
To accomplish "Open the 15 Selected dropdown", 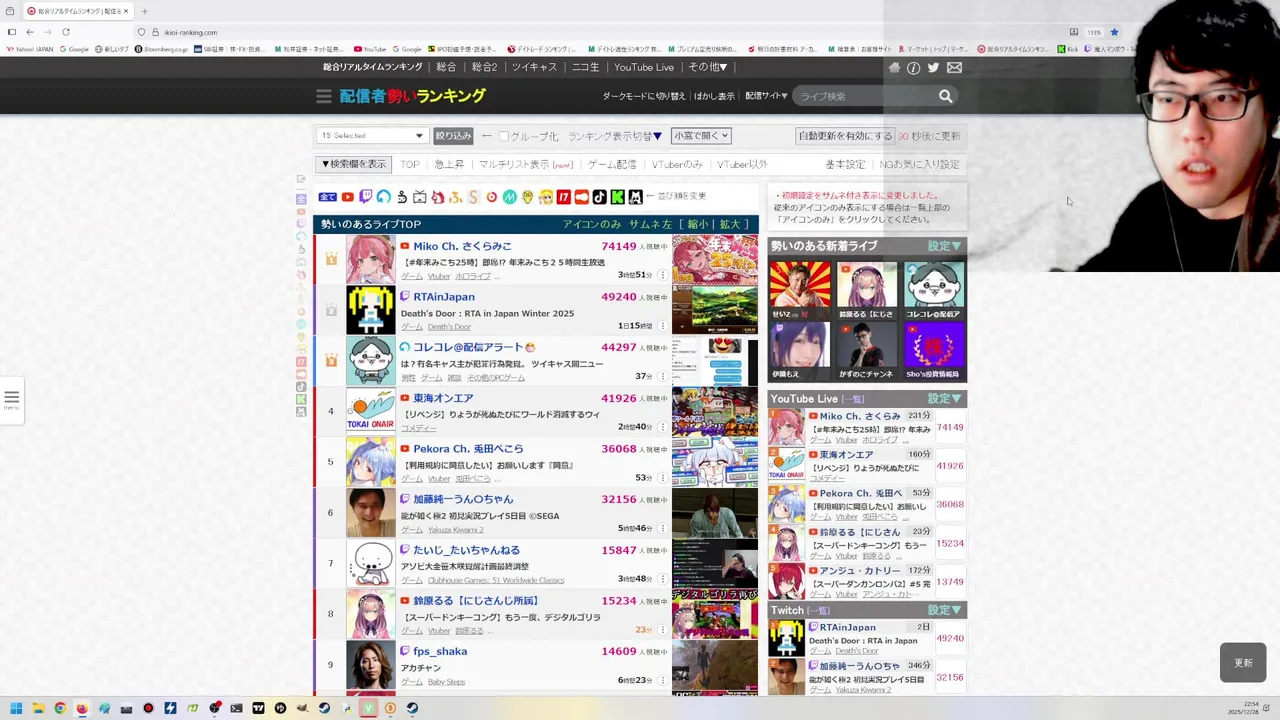I will 372,136.
